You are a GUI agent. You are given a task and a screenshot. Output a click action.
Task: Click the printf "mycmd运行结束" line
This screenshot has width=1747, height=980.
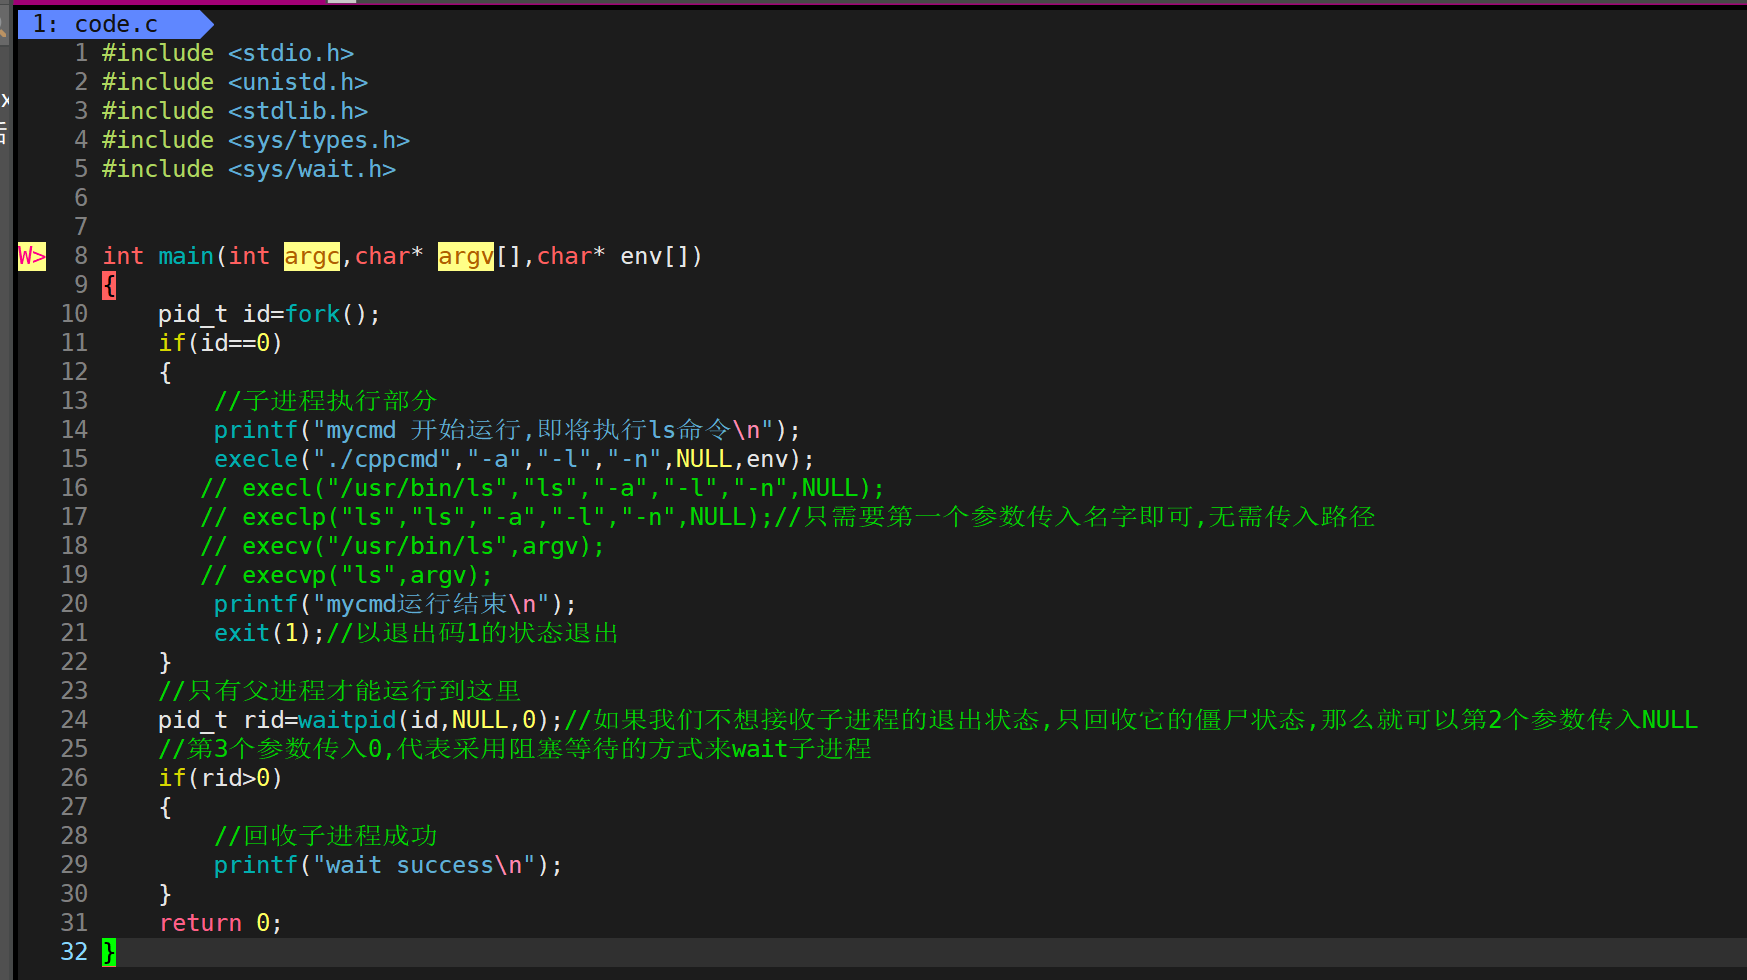coord(396,604)
